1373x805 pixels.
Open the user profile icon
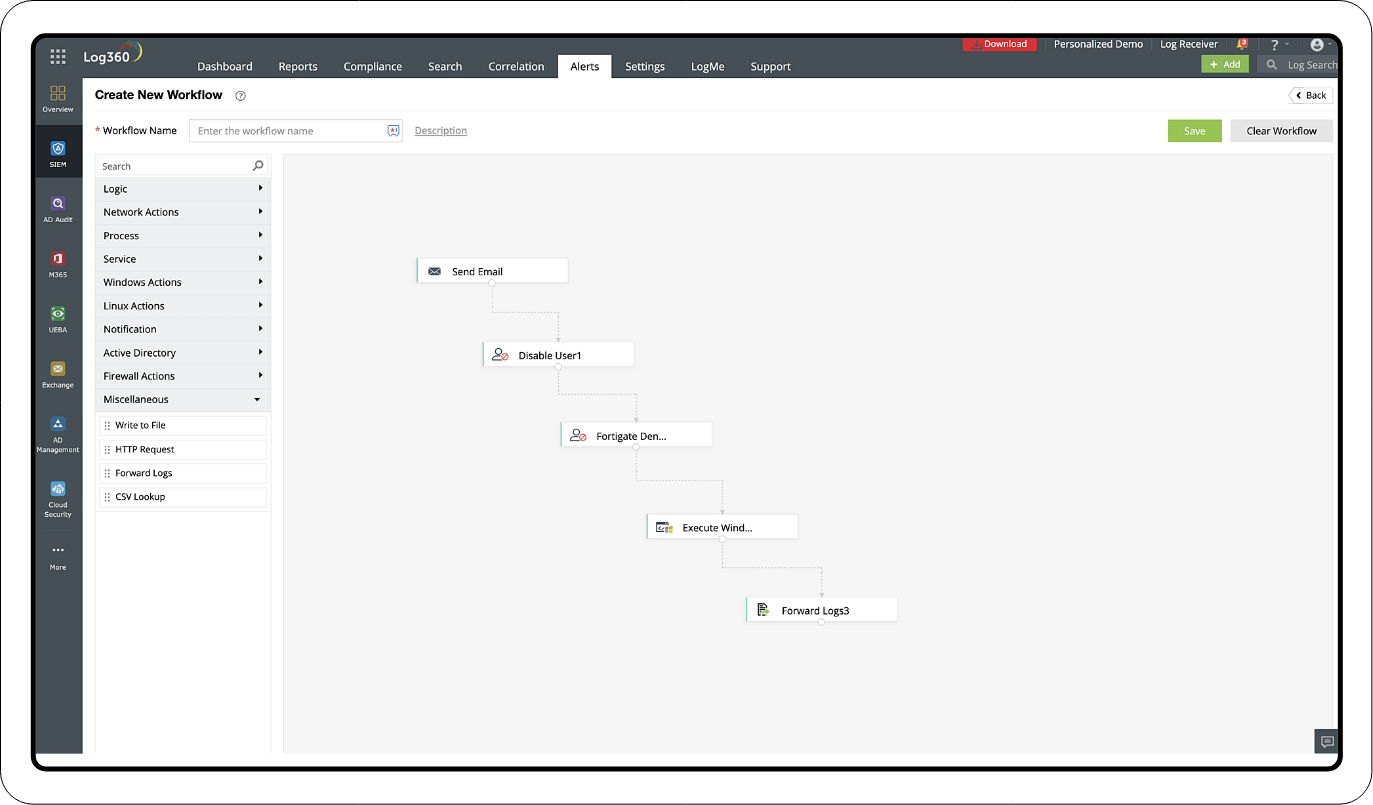pos(1316,45)
